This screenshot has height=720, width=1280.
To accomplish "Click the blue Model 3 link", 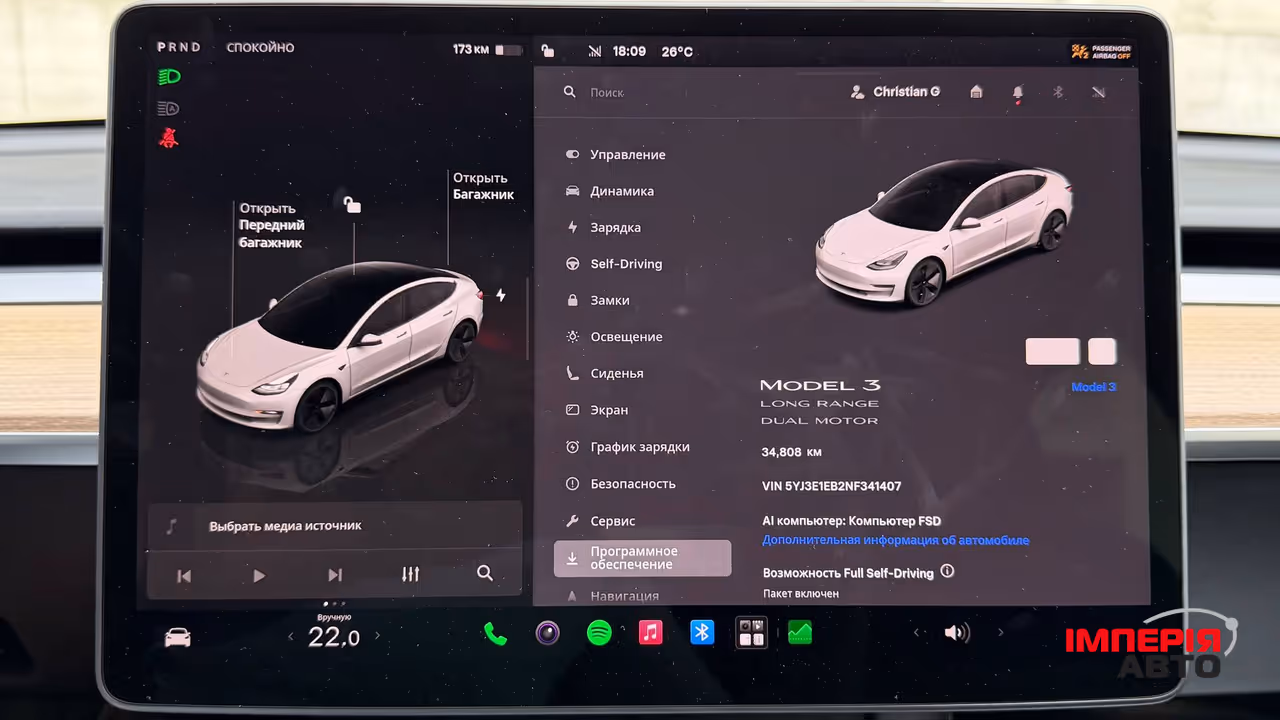I will coord(1093,387).
